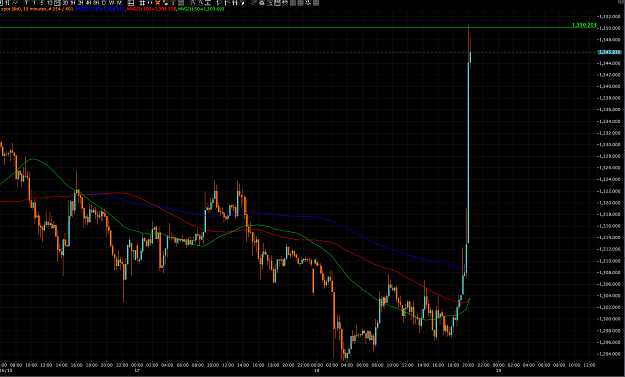
Task: Choose the weekly (W) timeframe
Action: (x=112, y=3)
